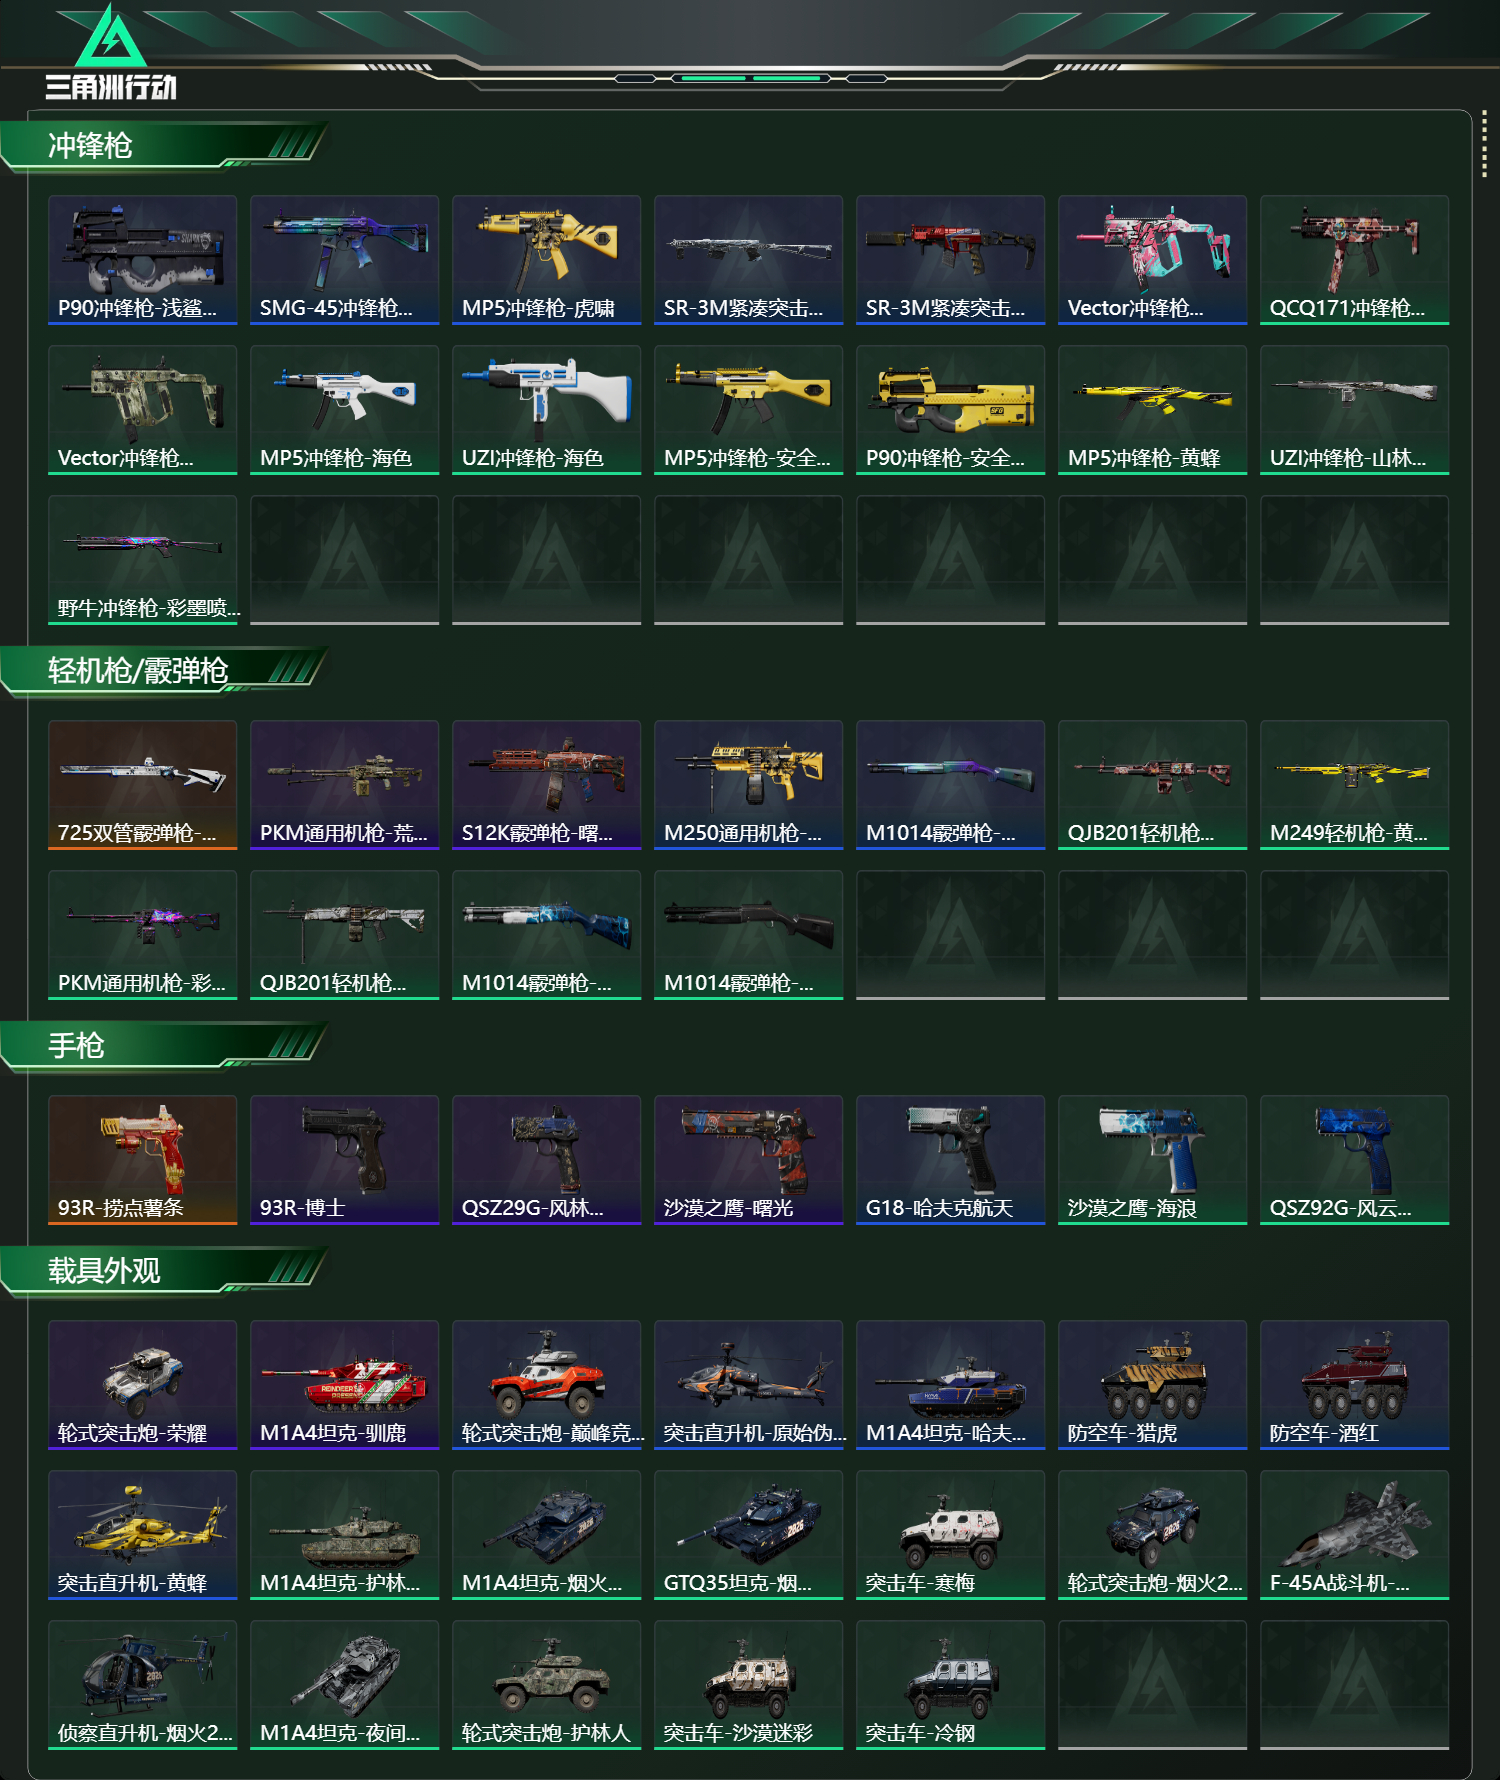Image resolution: width=1500 pixels, height=1780 pixels.
Task: Select the 突击直升机-黄蜂 helicopter skin
Action: coord(142,1535)
